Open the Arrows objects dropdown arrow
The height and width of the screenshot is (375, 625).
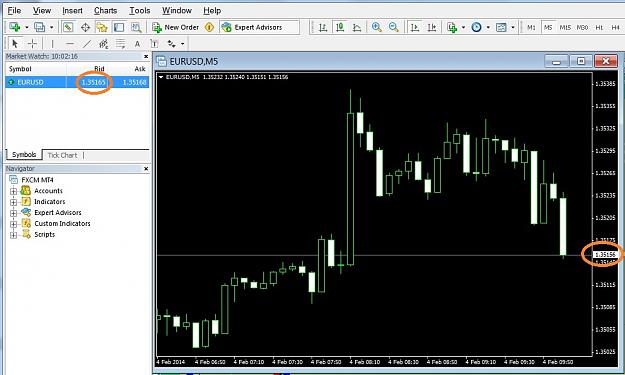tap(183, 44)
